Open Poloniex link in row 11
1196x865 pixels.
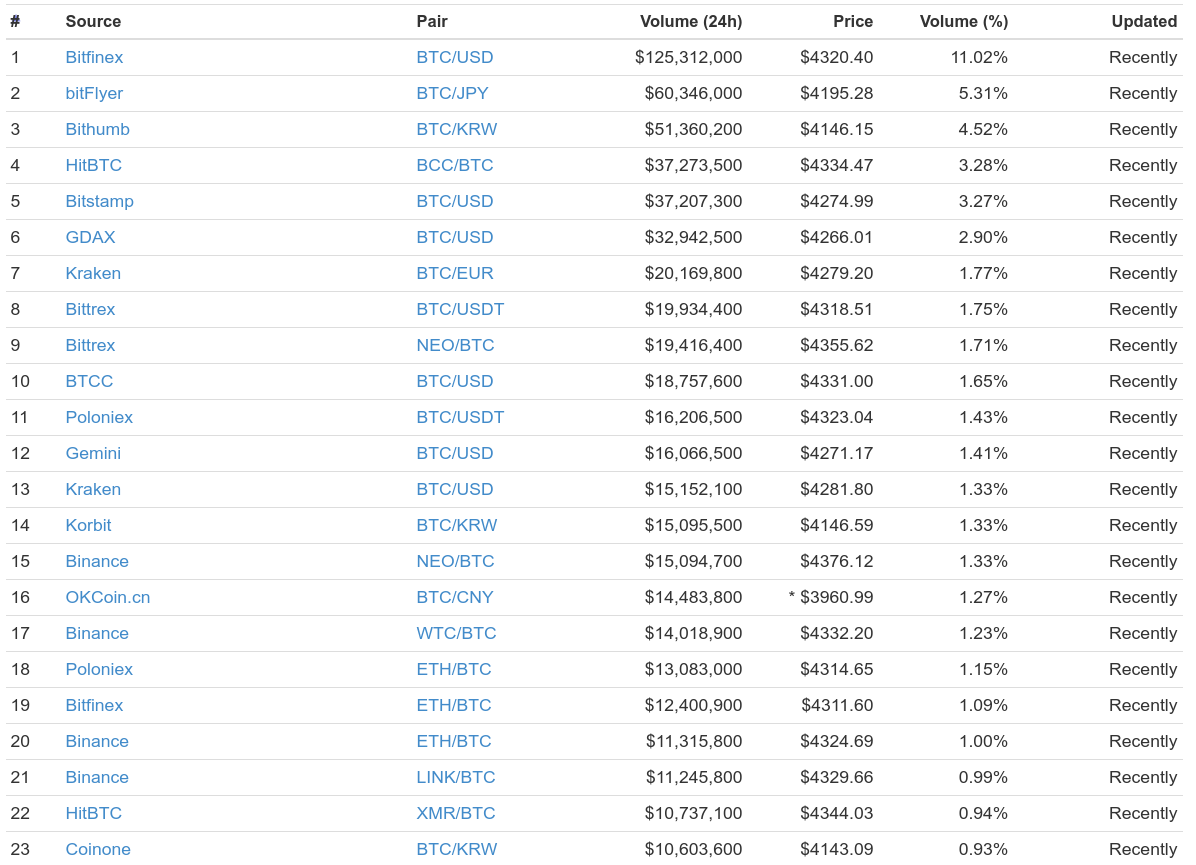point(99,417)
